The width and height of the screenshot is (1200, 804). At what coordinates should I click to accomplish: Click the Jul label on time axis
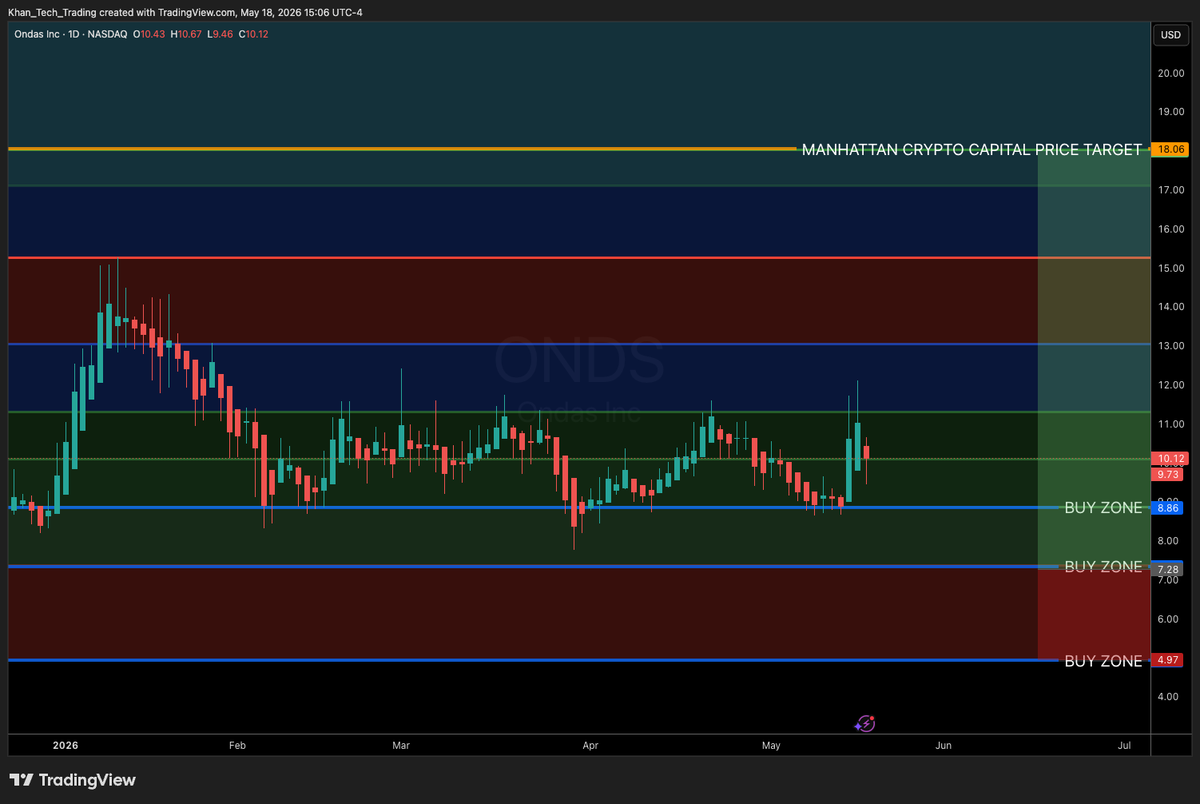(x=1124, y=745)
